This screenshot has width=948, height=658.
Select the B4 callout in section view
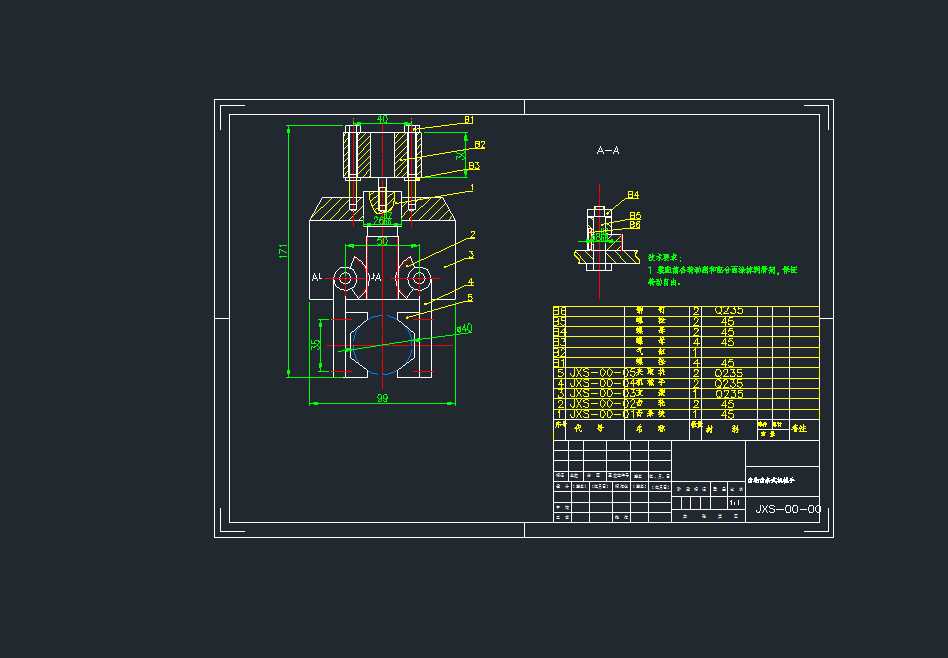(632, 195)
